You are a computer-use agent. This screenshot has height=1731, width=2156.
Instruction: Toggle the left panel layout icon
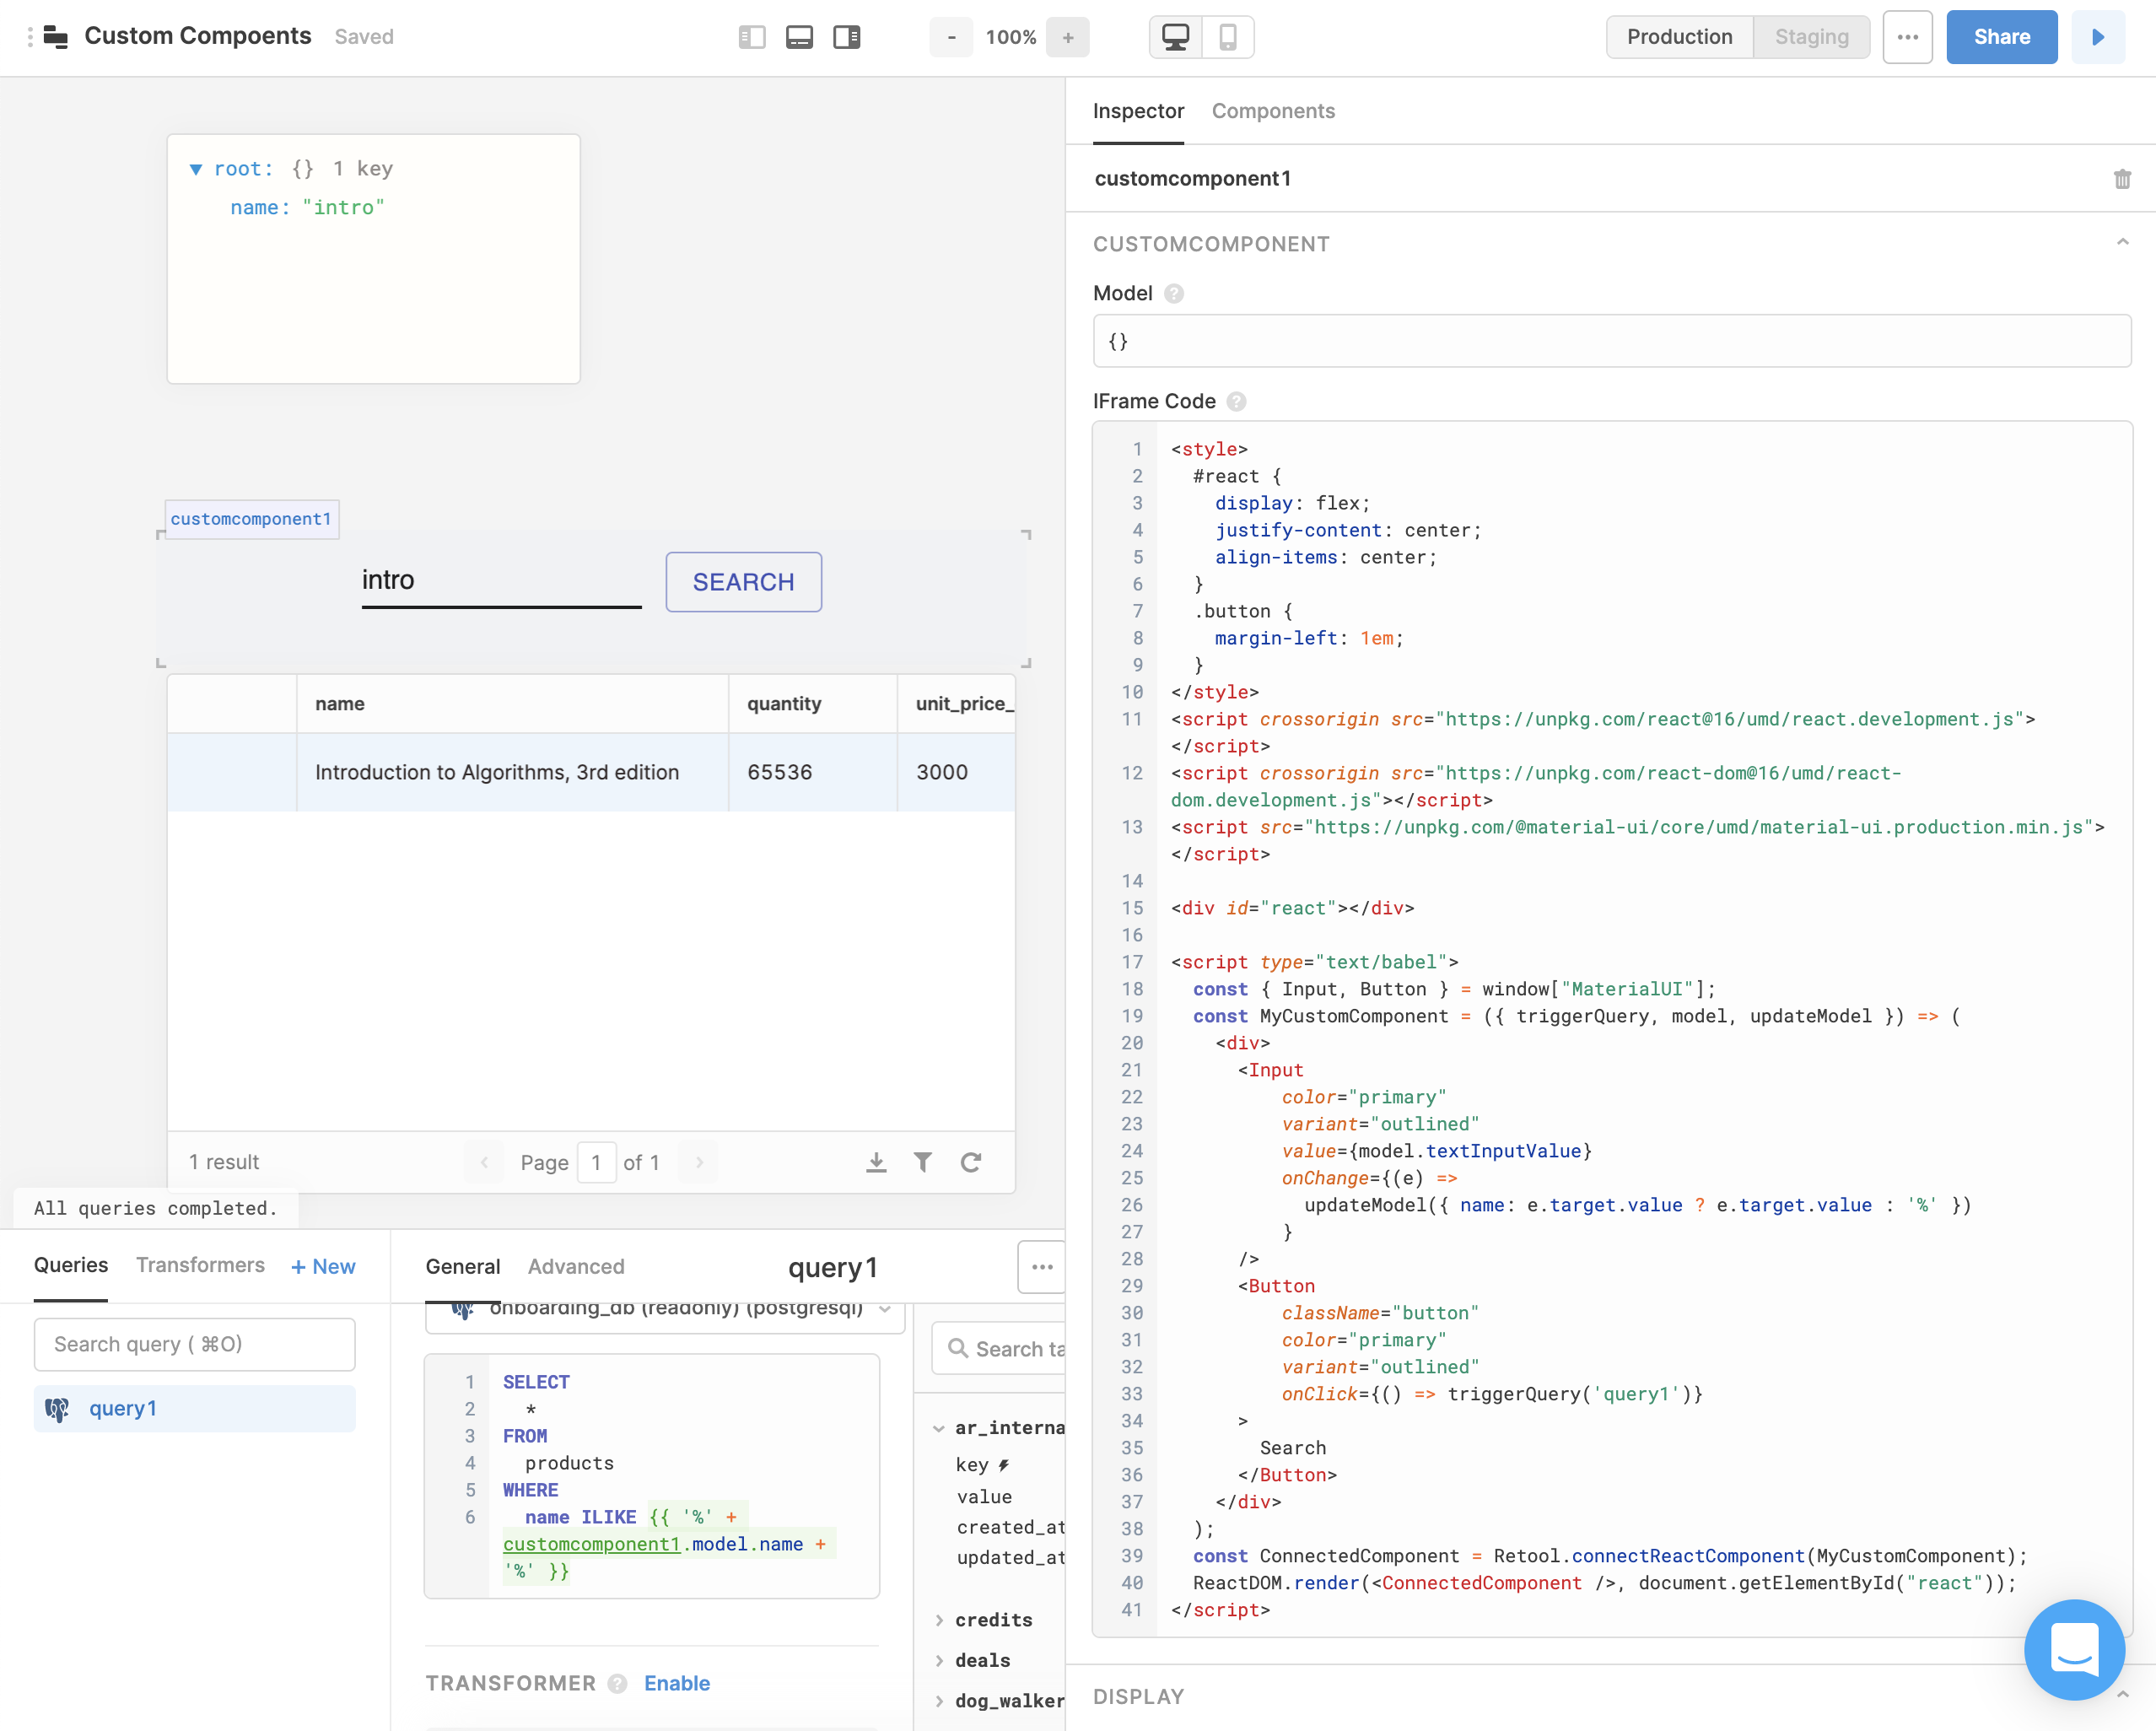[752, 37]
